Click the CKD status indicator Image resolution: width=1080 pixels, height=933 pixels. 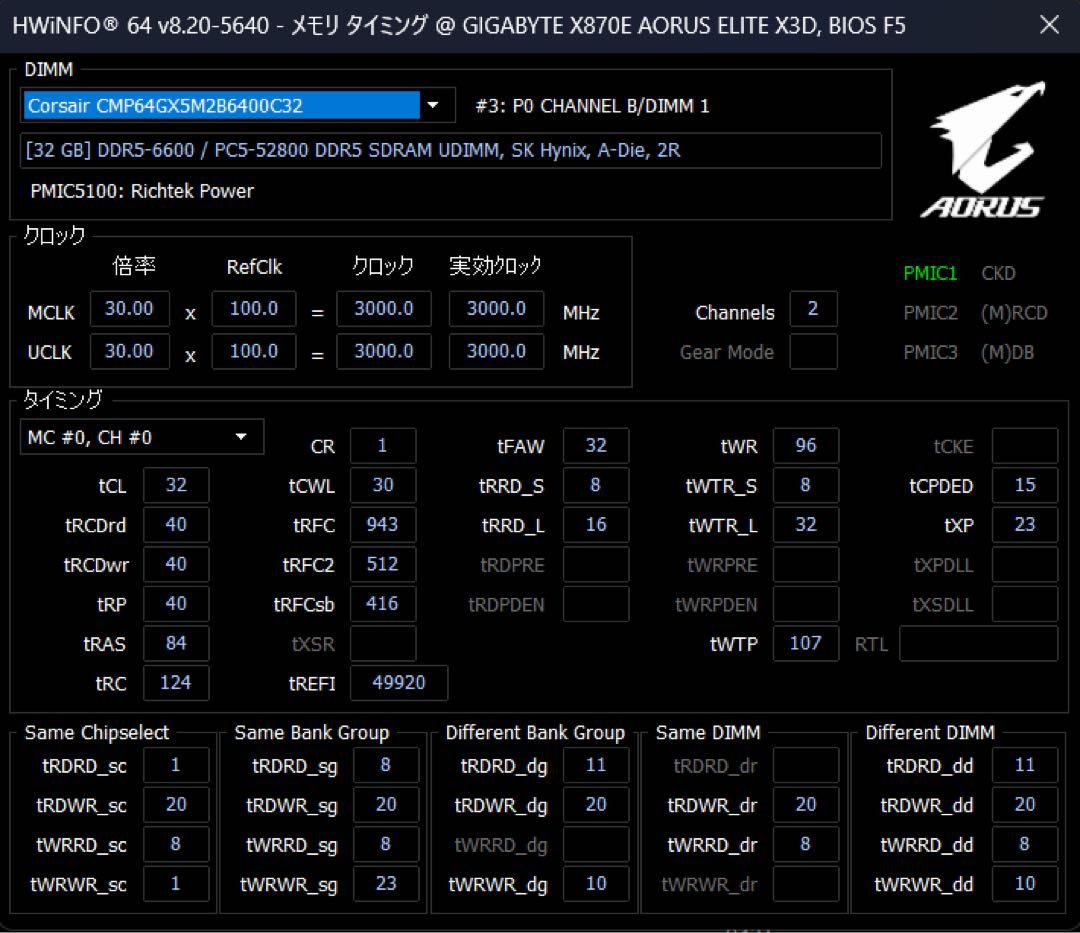[x=999, y=273]
